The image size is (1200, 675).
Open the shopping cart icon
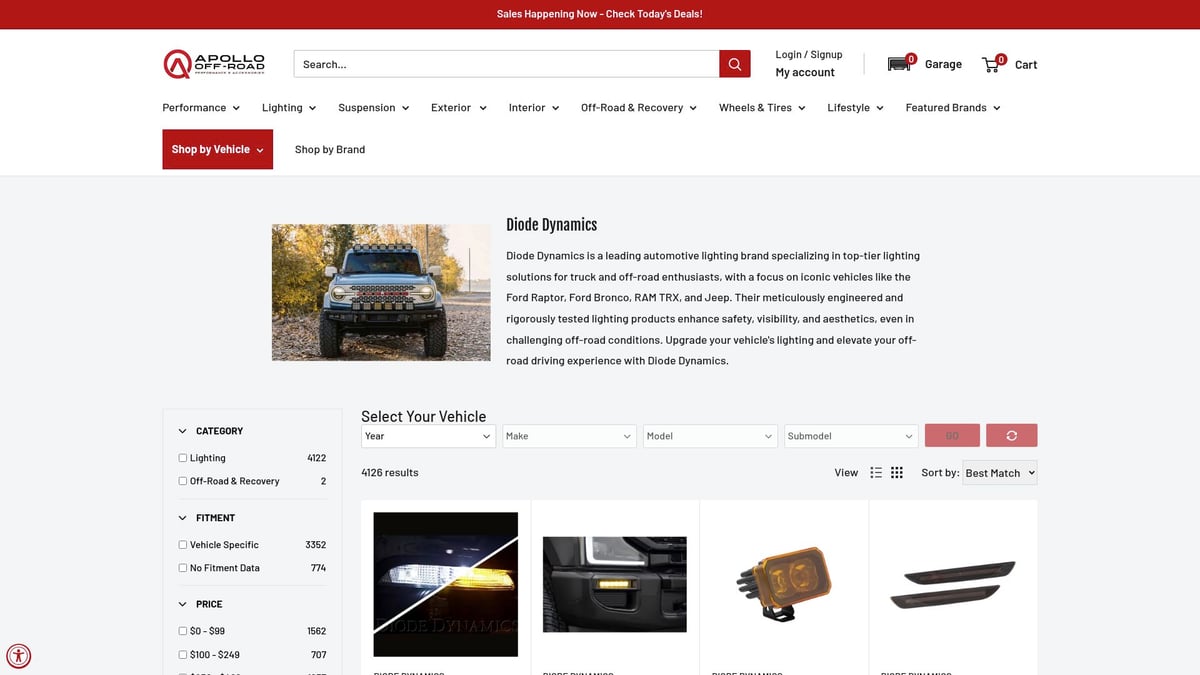coord(992,64)
